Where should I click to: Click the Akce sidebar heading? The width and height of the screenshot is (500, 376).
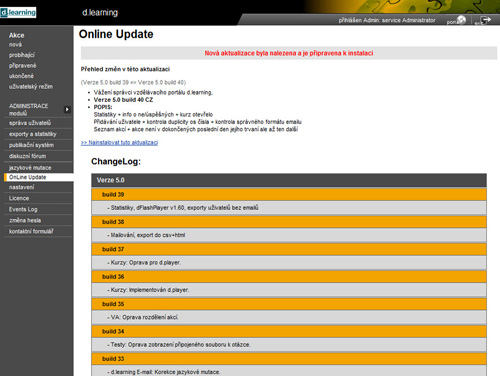tap(16, 35)
